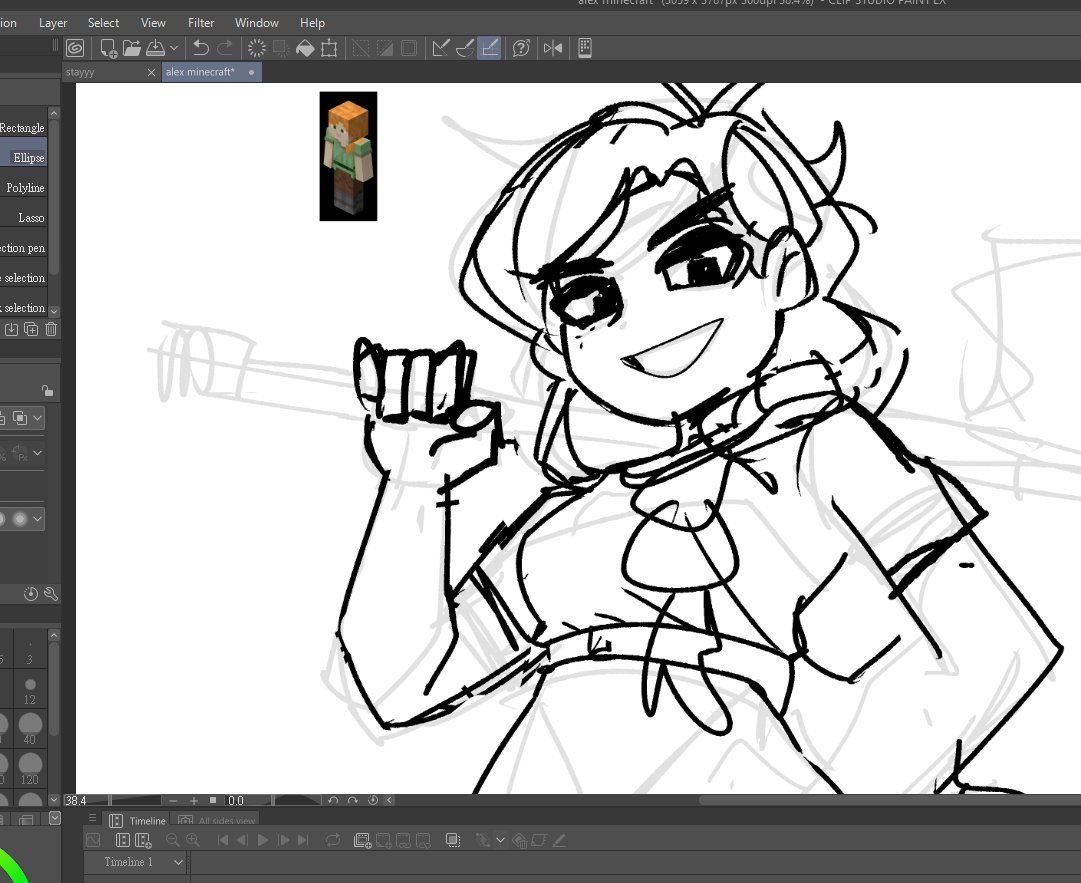Click the import sub tool download icon
This screenshot has width=1081, height=883.
(12, 329)
